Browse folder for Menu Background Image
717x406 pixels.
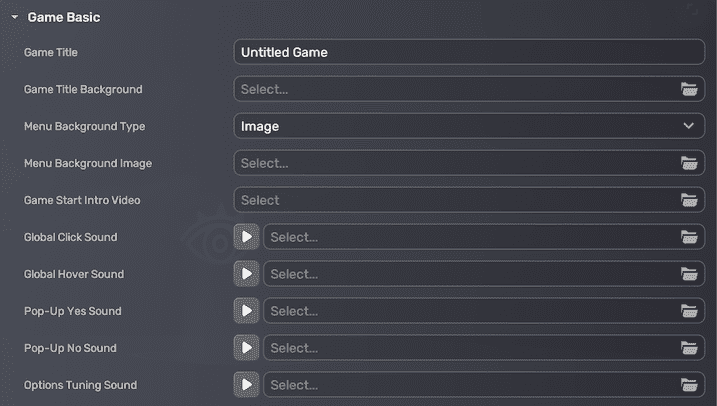pos(688,163)
